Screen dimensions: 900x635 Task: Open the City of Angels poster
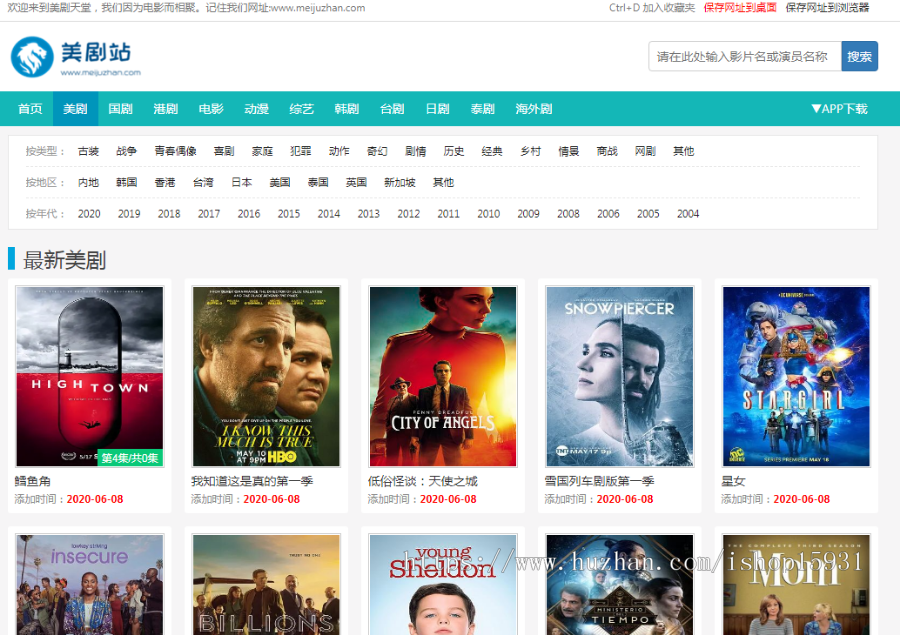click(443, 376)
